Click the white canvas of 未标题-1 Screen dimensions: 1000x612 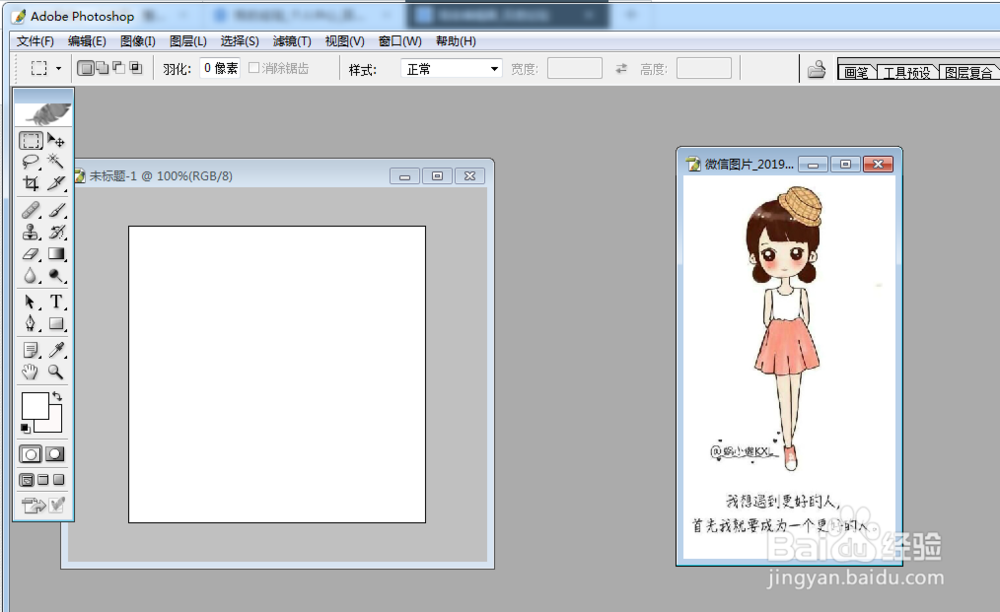pyautogui.click(x=277, y=374)
